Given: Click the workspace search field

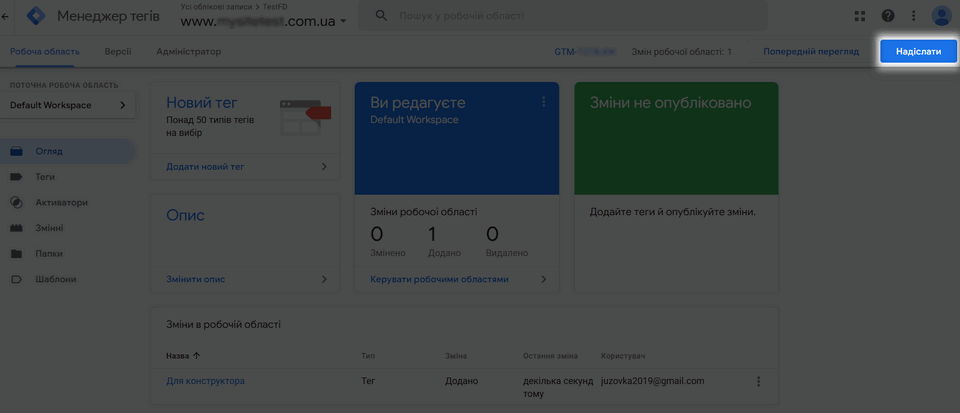Looking at the screenshot, I should point(600,16).
